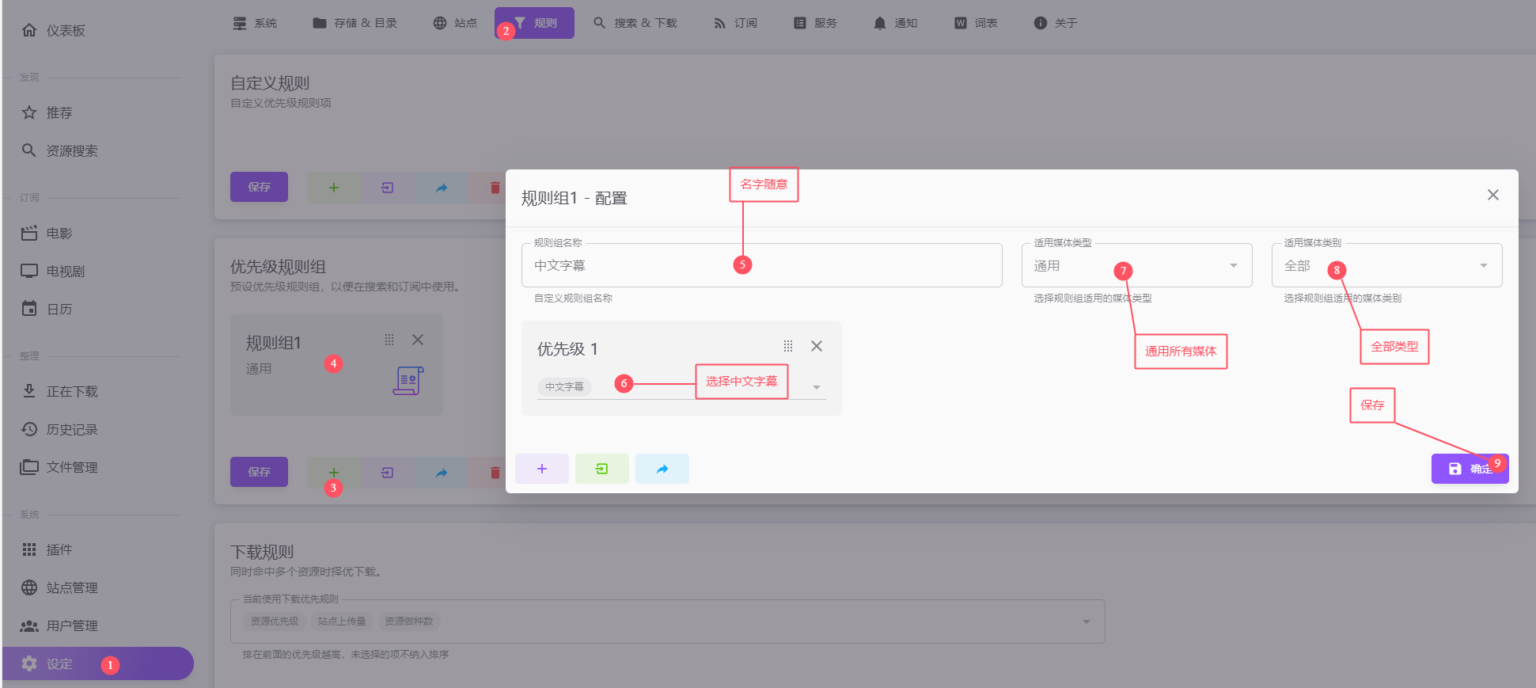Click the green import icon in the dialog footer
Viewport: 1536px width, 688px height.
click(602, 469)
